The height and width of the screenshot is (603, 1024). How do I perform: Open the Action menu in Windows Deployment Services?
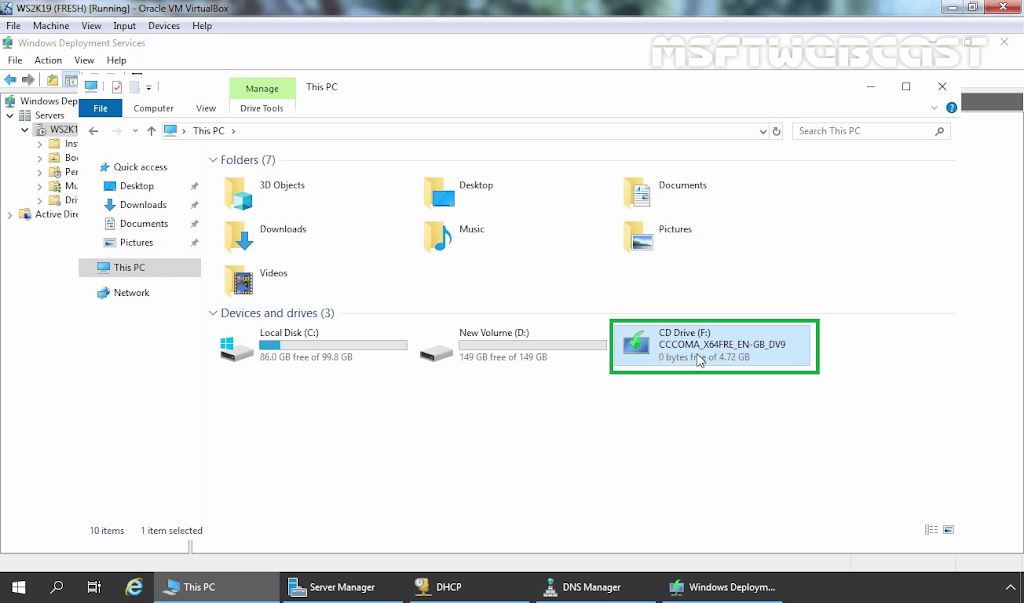pos(48,60)
